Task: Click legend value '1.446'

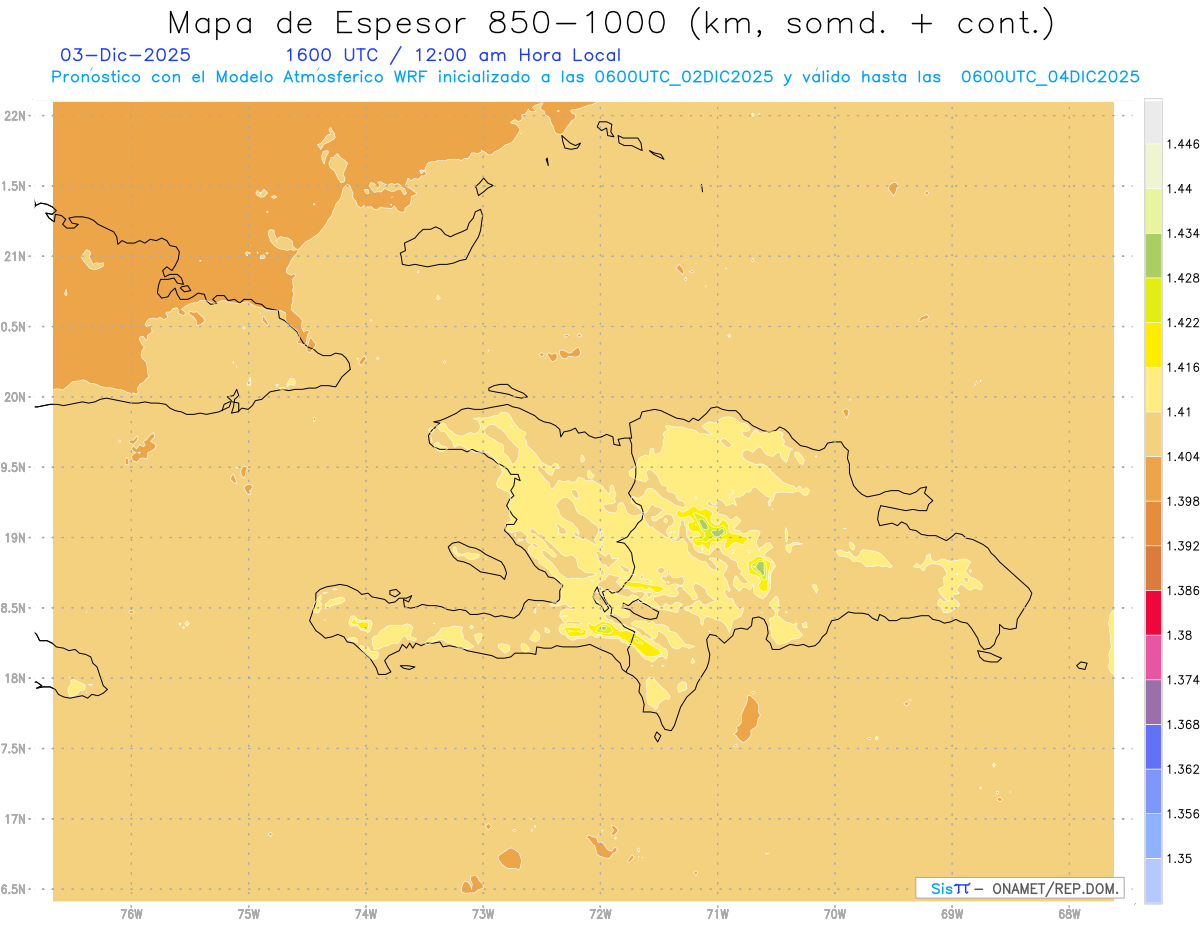Action: [1185, 144]
